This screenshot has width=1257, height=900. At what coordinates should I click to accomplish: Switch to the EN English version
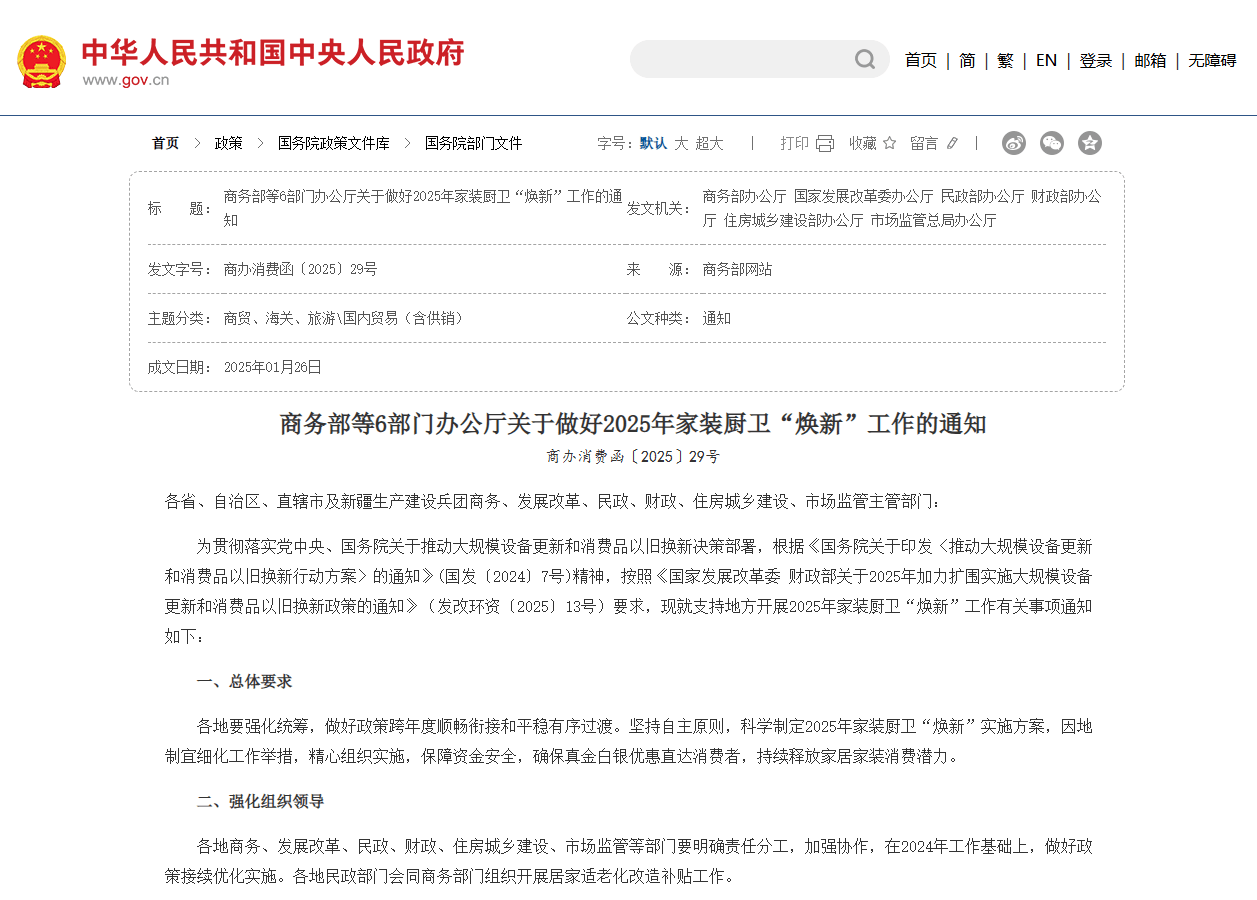(x=1046, y=60)
